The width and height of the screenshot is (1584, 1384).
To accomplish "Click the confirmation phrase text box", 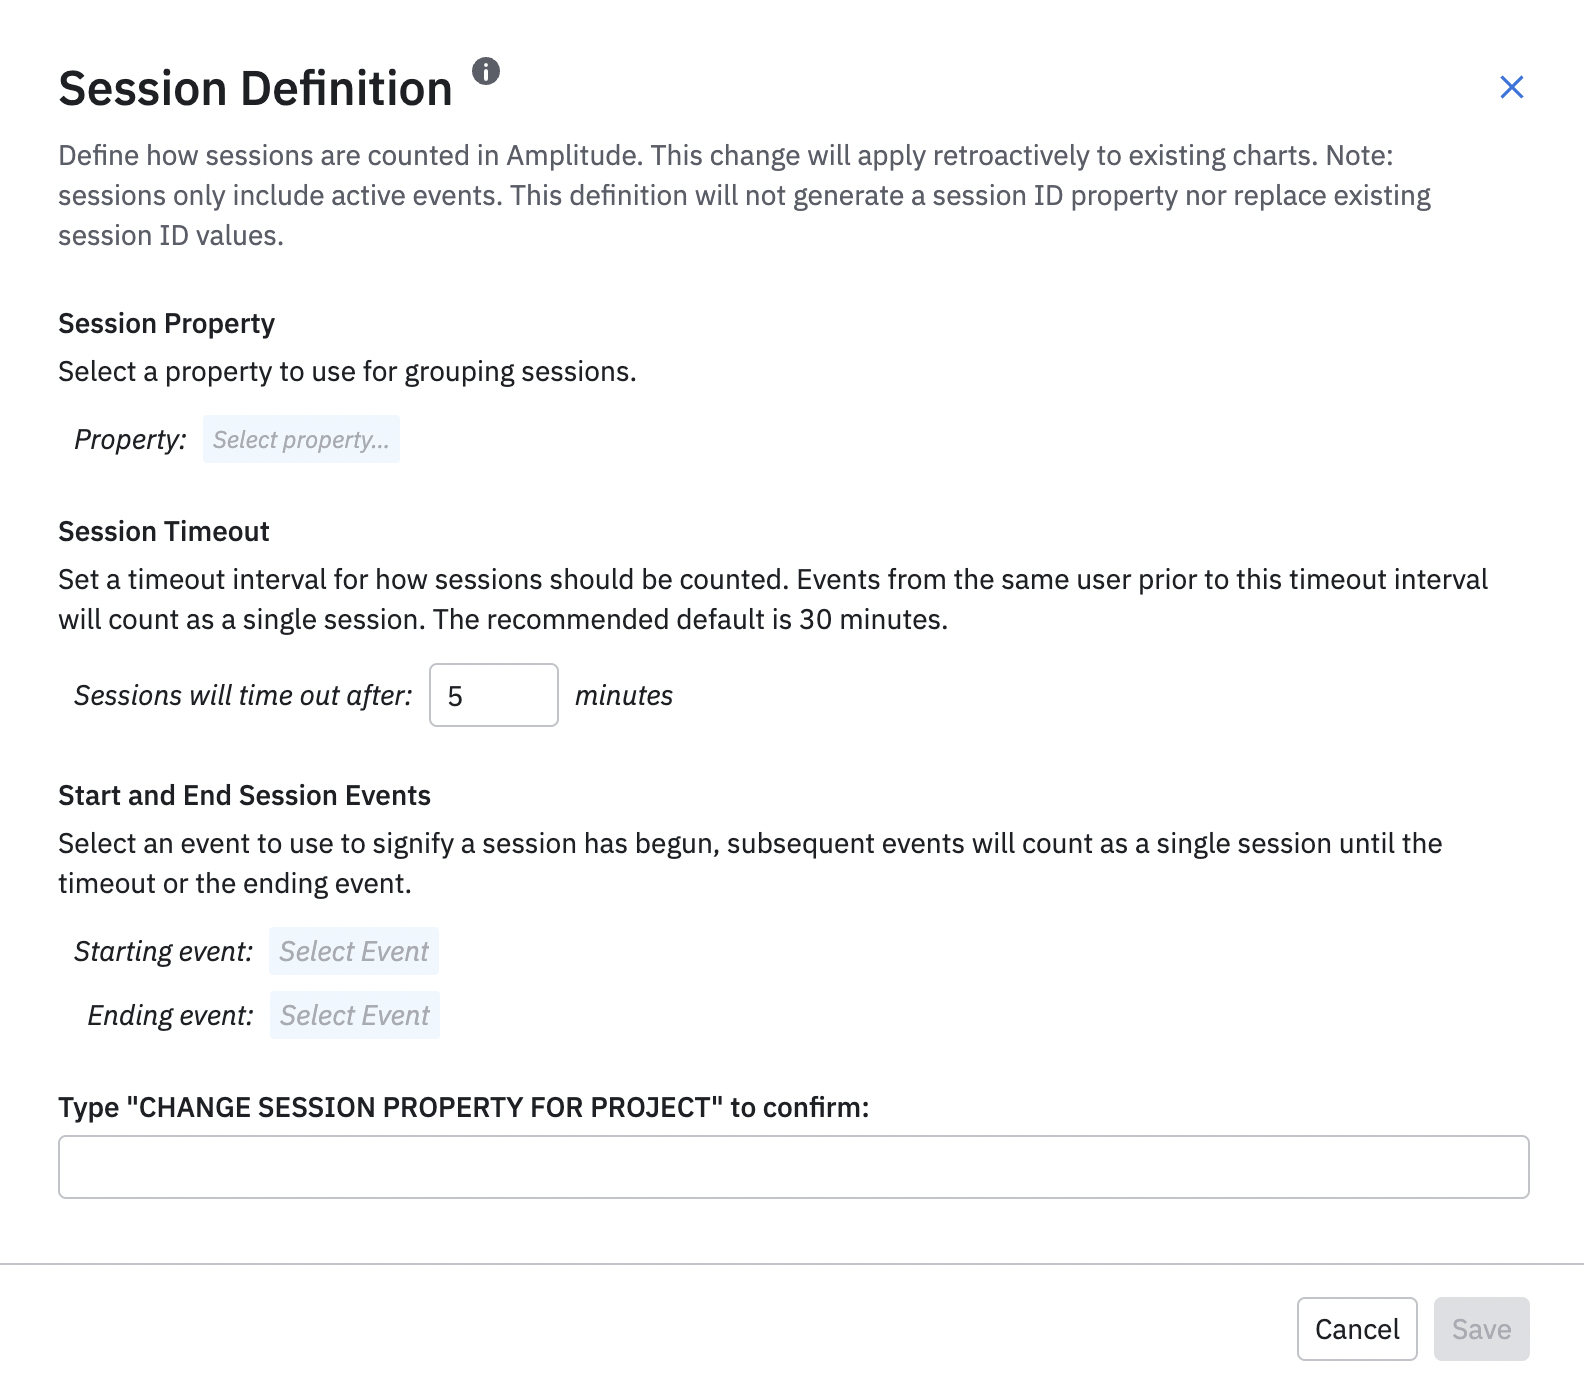I will click(793, 1166).
